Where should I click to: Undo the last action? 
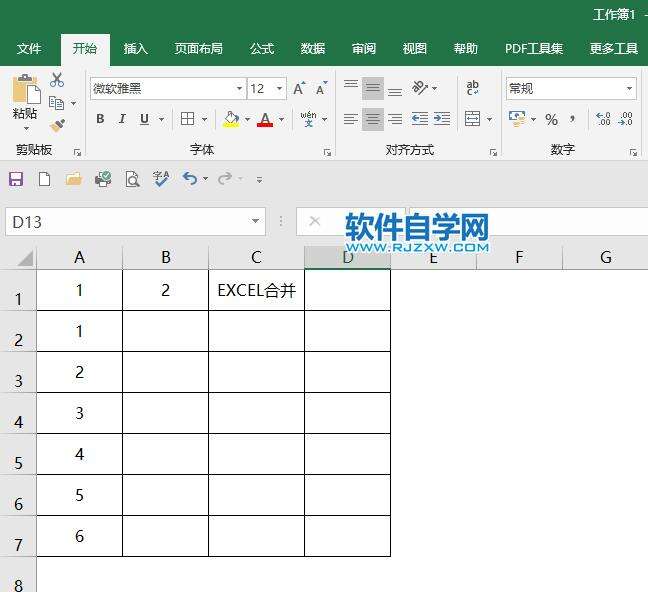coord(190,179)
